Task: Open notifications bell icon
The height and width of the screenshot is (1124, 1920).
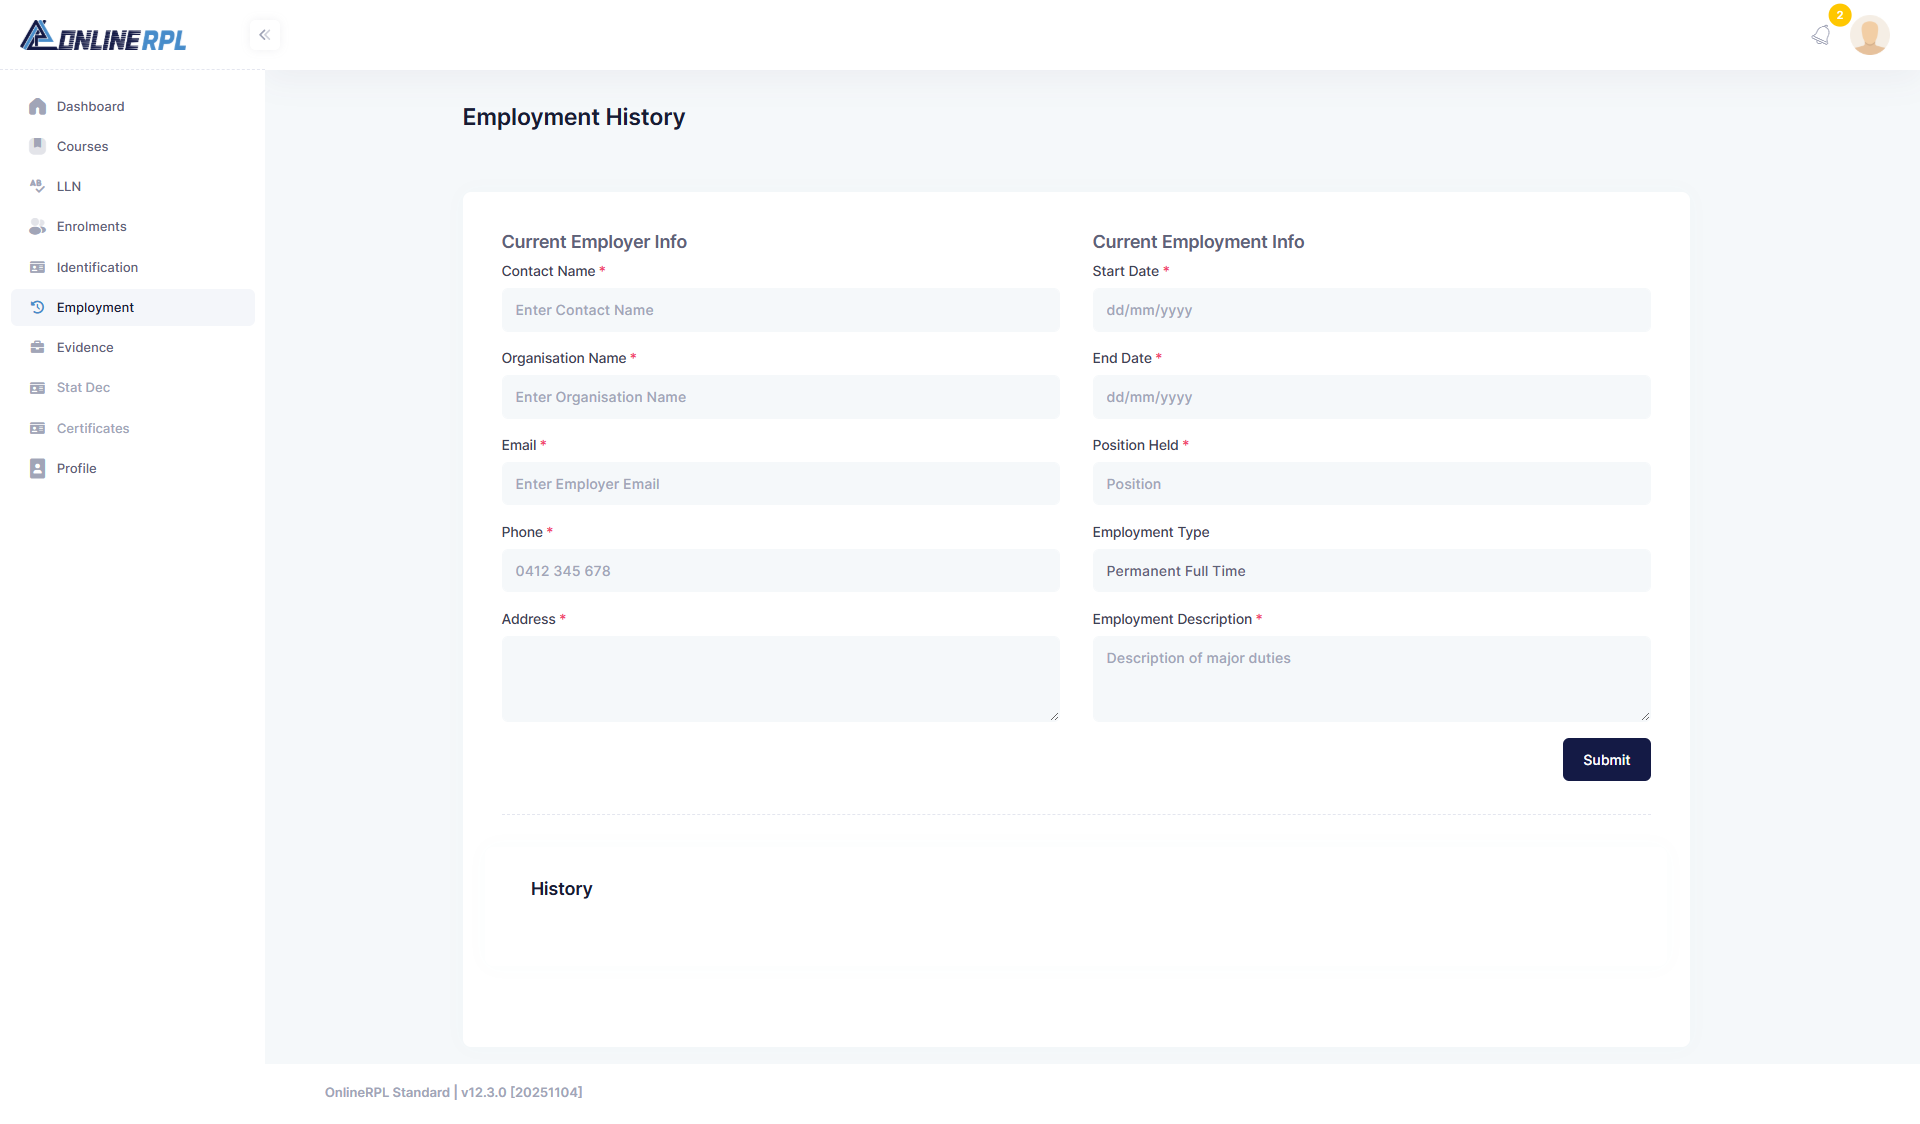Action: coord(1821,36)
